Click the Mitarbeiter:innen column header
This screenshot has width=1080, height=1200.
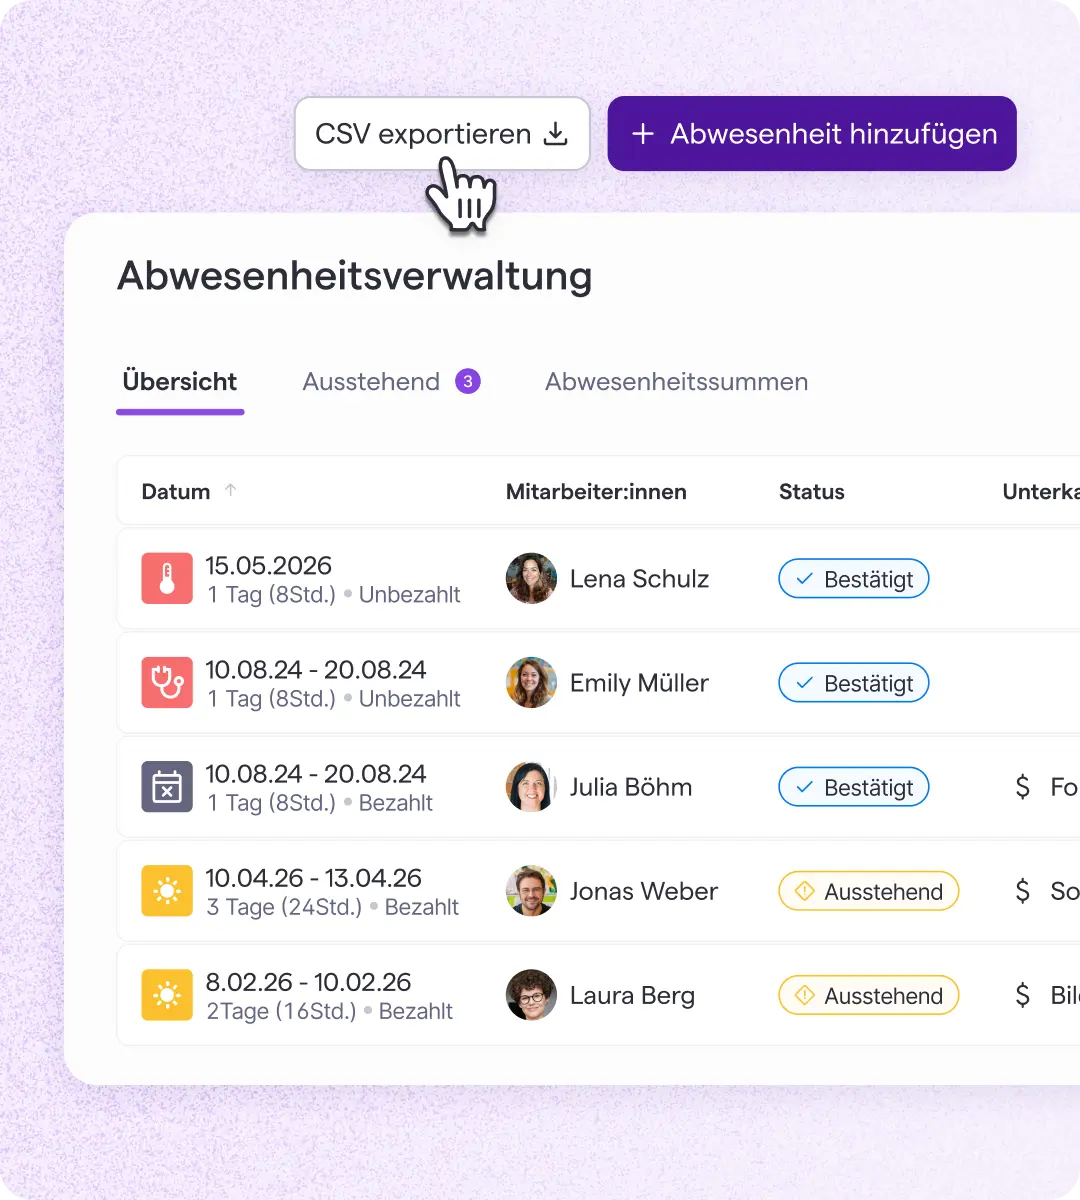coord(596,491)
